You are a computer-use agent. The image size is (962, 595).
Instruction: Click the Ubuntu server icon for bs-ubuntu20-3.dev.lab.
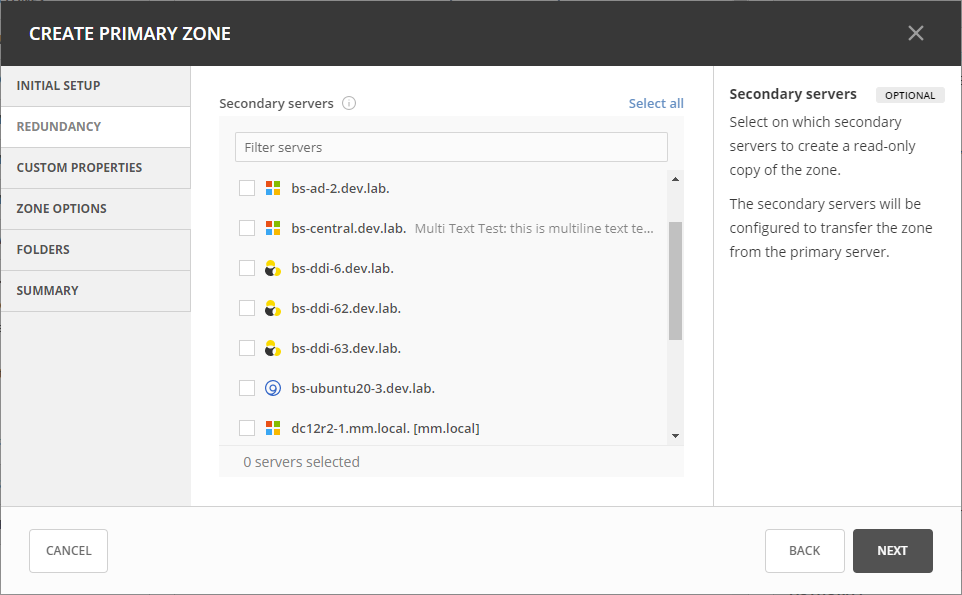pyautogui.click(x=273, y=388)
